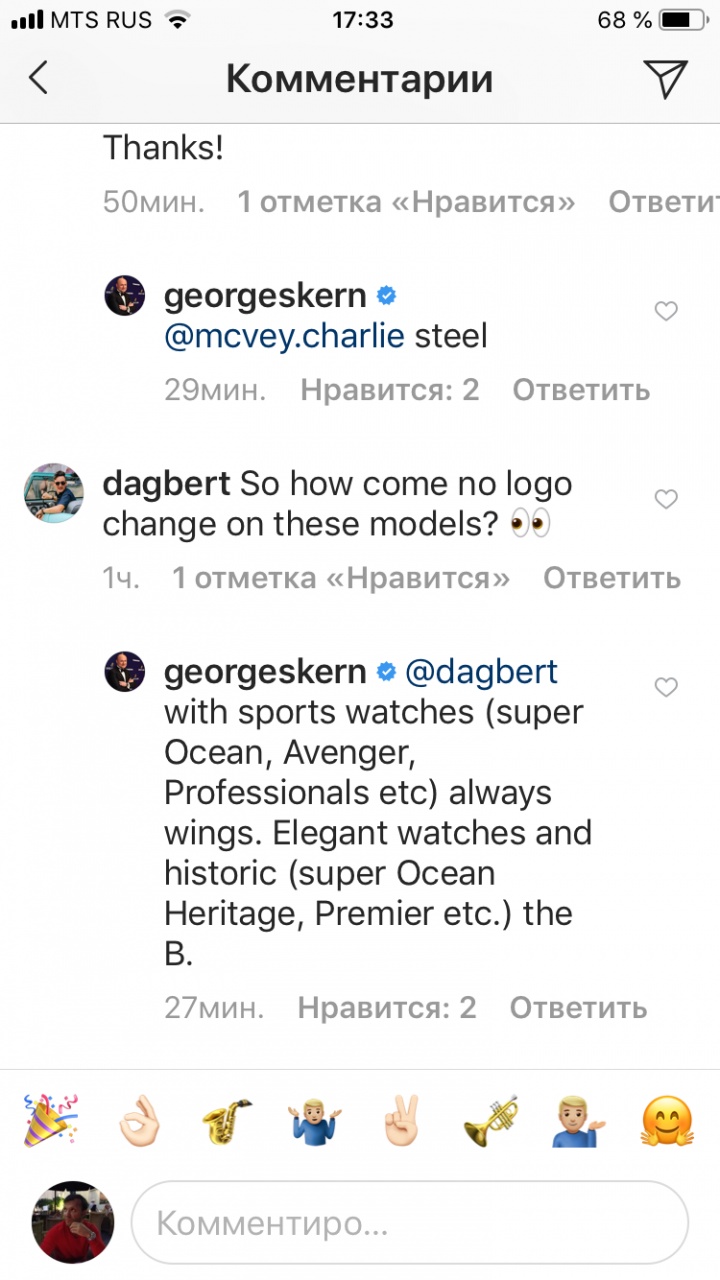Type in the comment input field
Screen dimensions: 720x1280
click(x=410, y=1222)
